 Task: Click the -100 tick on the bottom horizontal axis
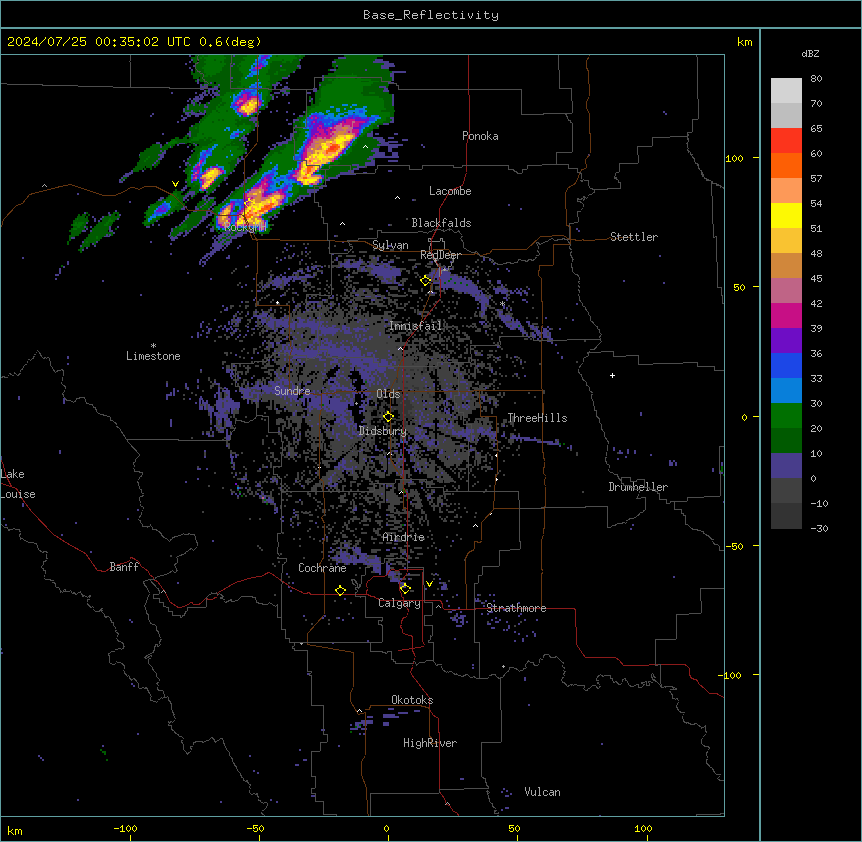(x=125, y=828)
